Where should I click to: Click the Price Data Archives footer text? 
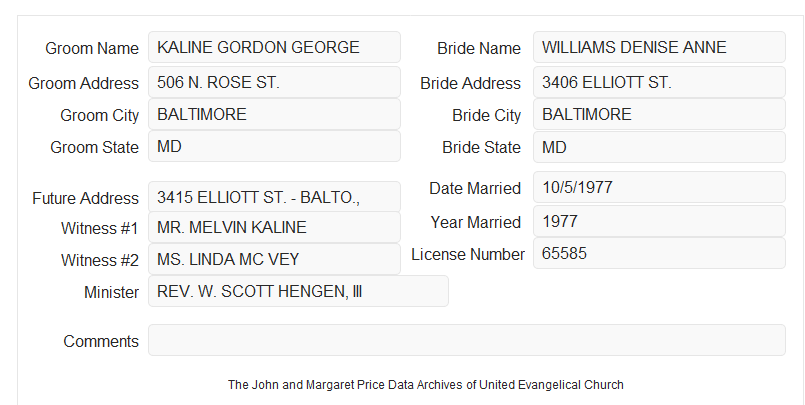pos(426,385)
